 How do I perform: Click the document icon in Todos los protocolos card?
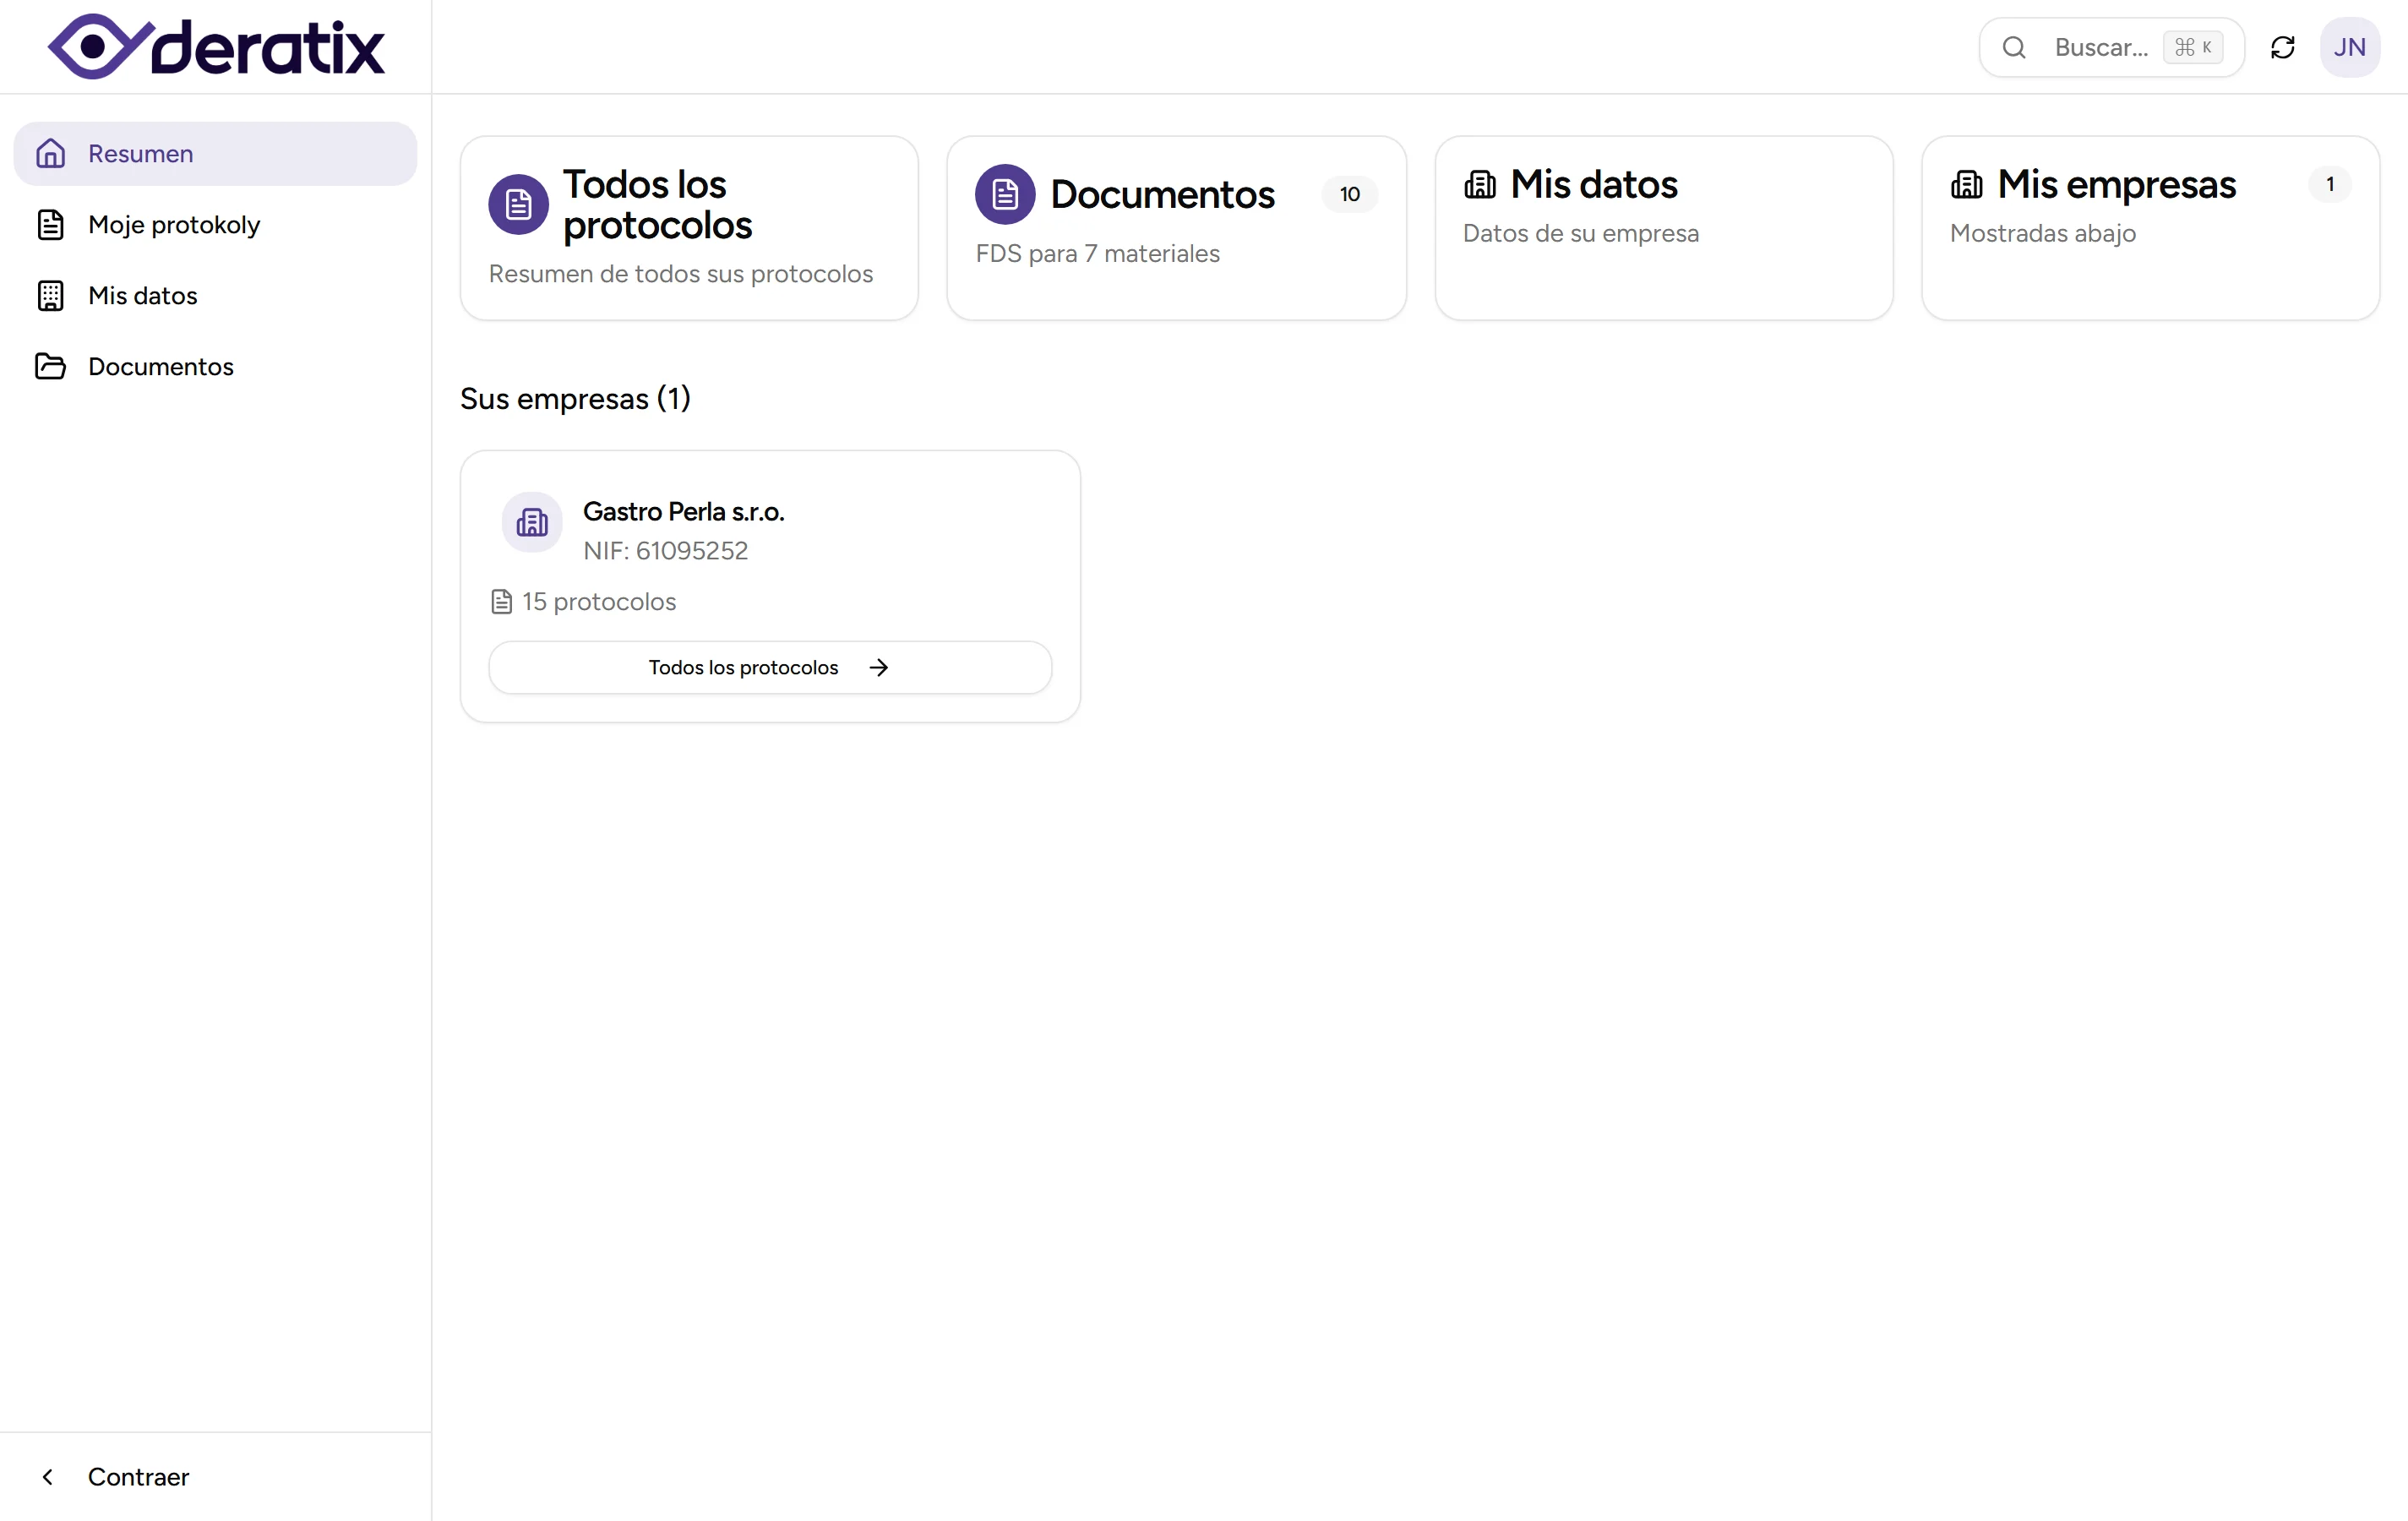pos(517,204)
